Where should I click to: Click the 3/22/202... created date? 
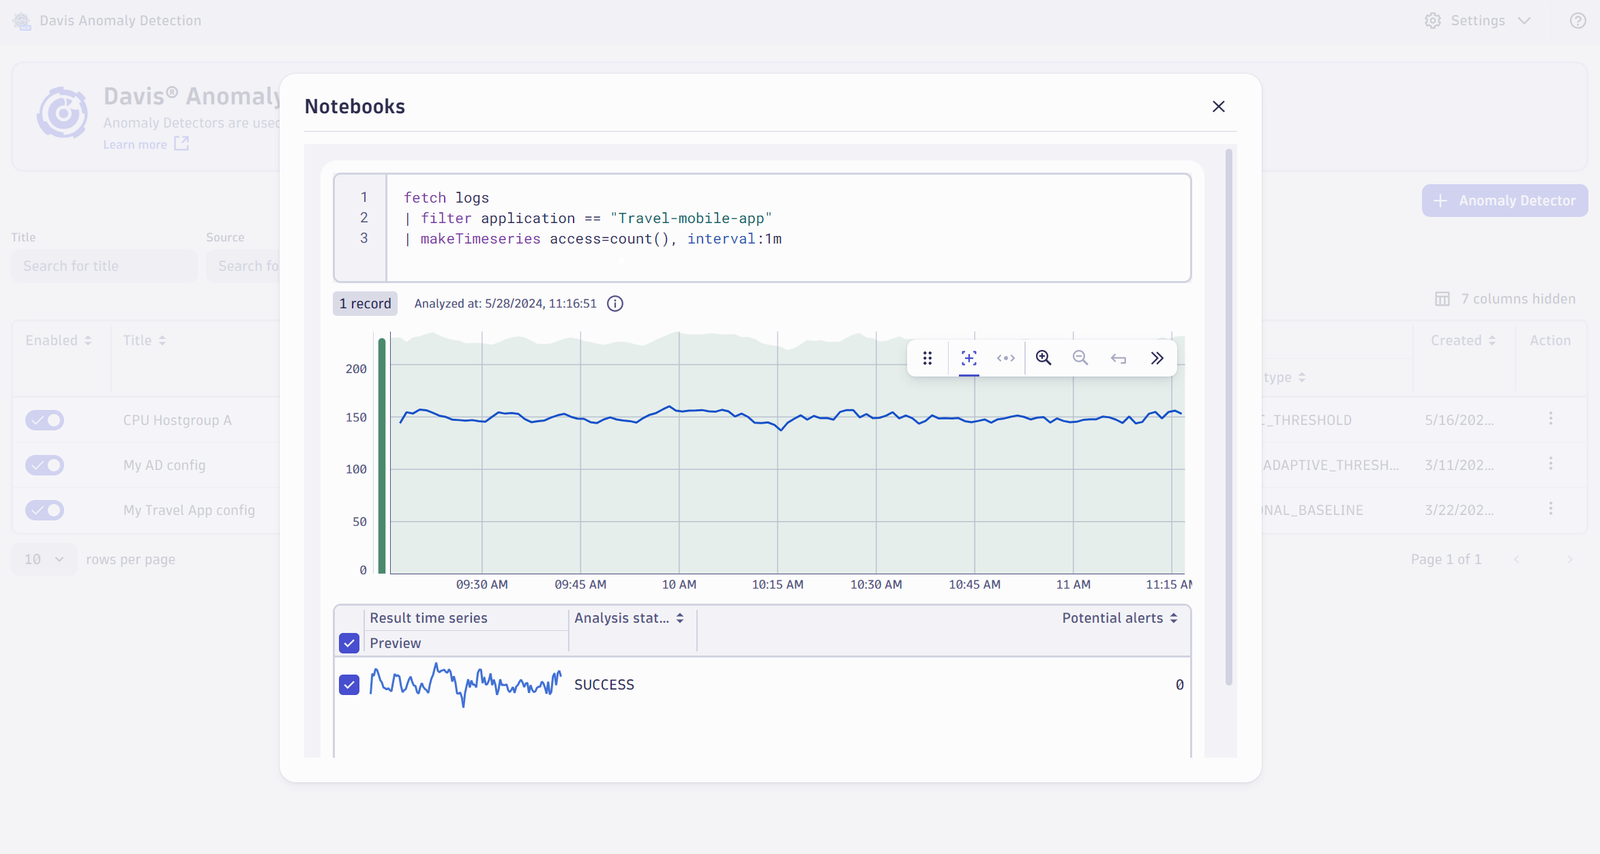[1459, 510]
